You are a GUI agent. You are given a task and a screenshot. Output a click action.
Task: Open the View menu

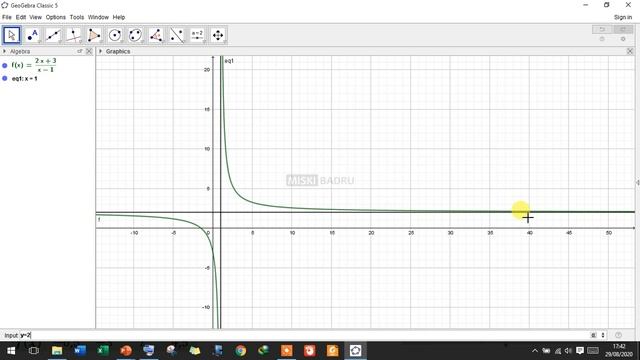[x=36, y=17]
